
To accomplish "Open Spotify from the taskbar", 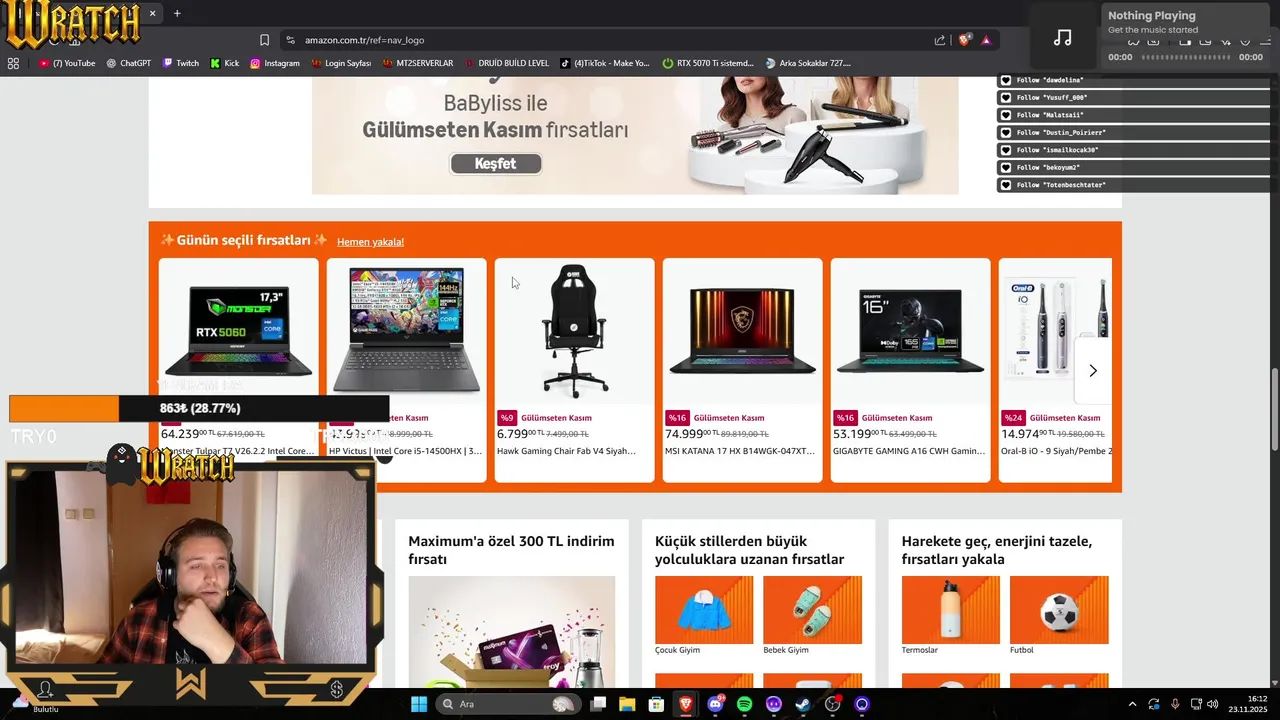I will 744,704.
